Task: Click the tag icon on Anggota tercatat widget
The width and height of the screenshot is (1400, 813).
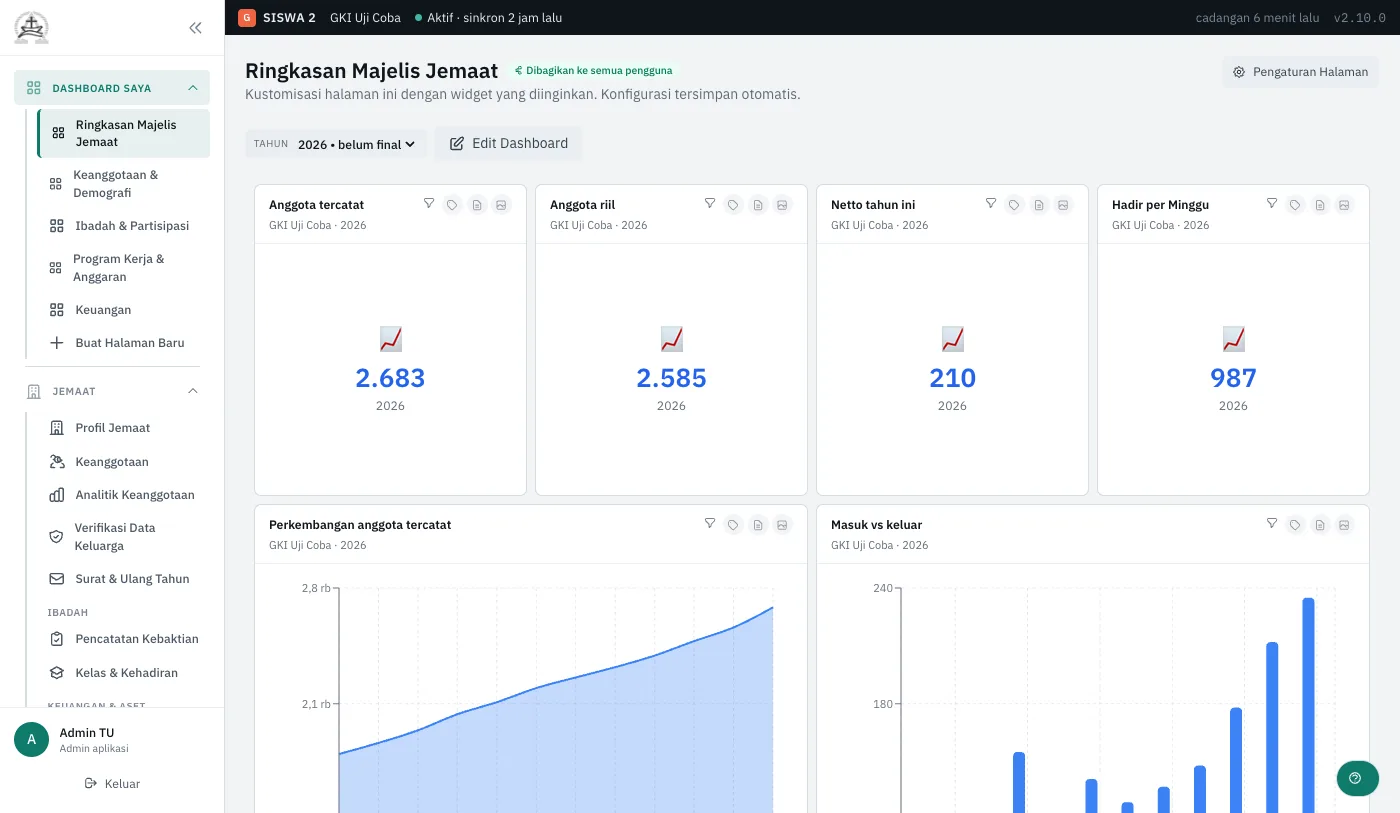Action: (x=452, y=205)
